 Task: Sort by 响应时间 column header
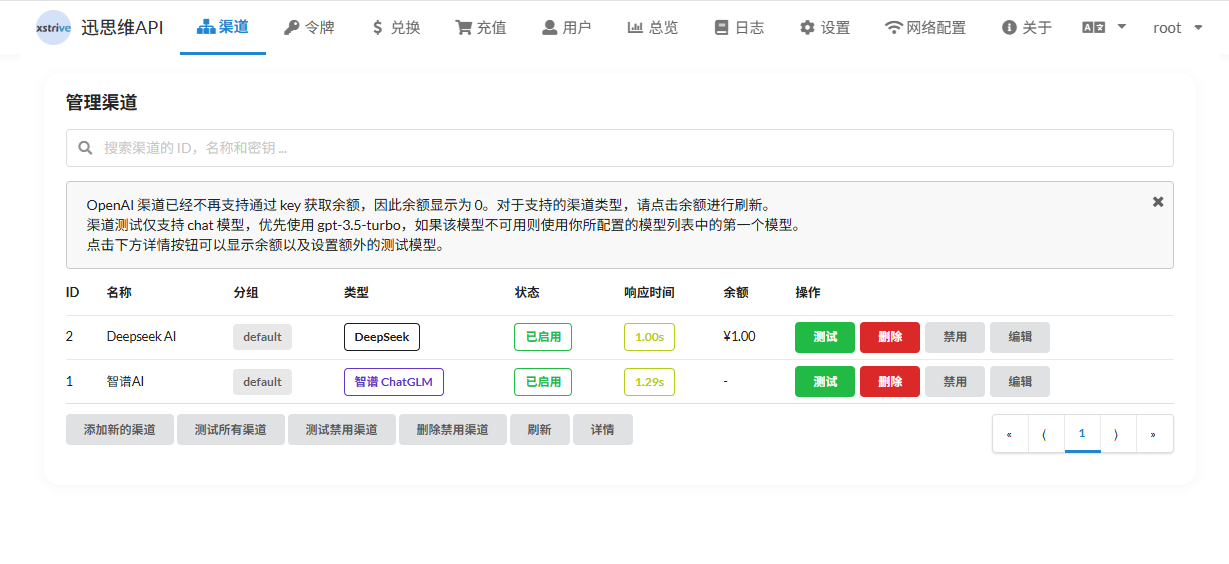coord(649,293)
